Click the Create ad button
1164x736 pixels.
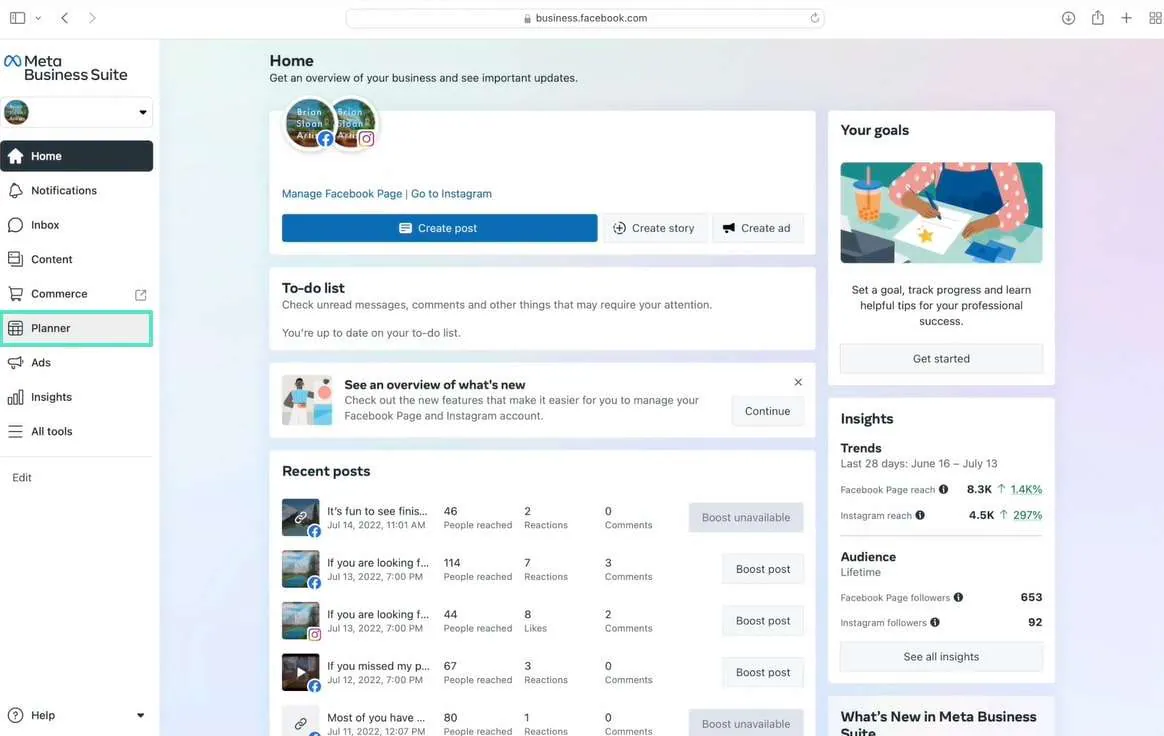[757, 228]
